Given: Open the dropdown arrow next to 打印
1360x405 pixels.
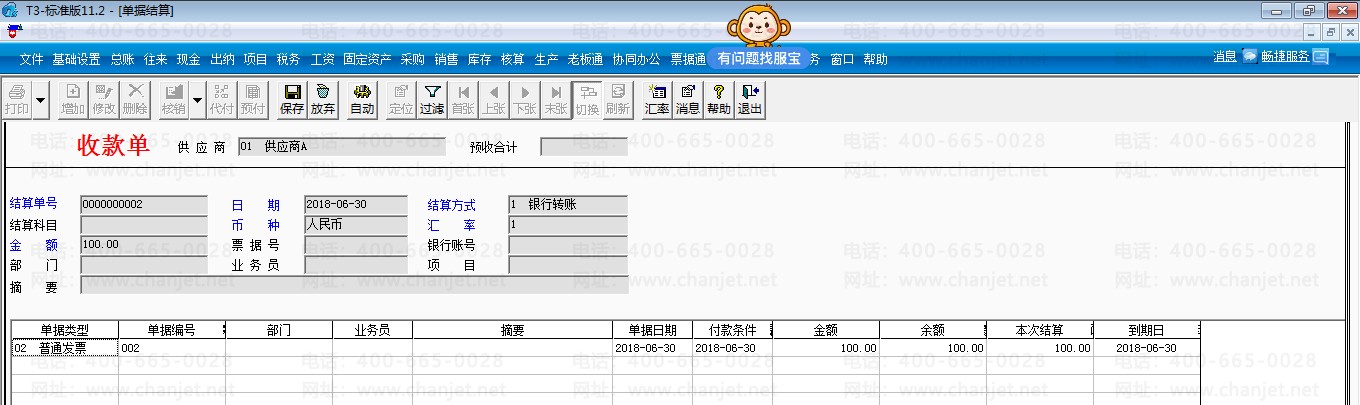Looking at the screenshot, I should coord(41,99).
